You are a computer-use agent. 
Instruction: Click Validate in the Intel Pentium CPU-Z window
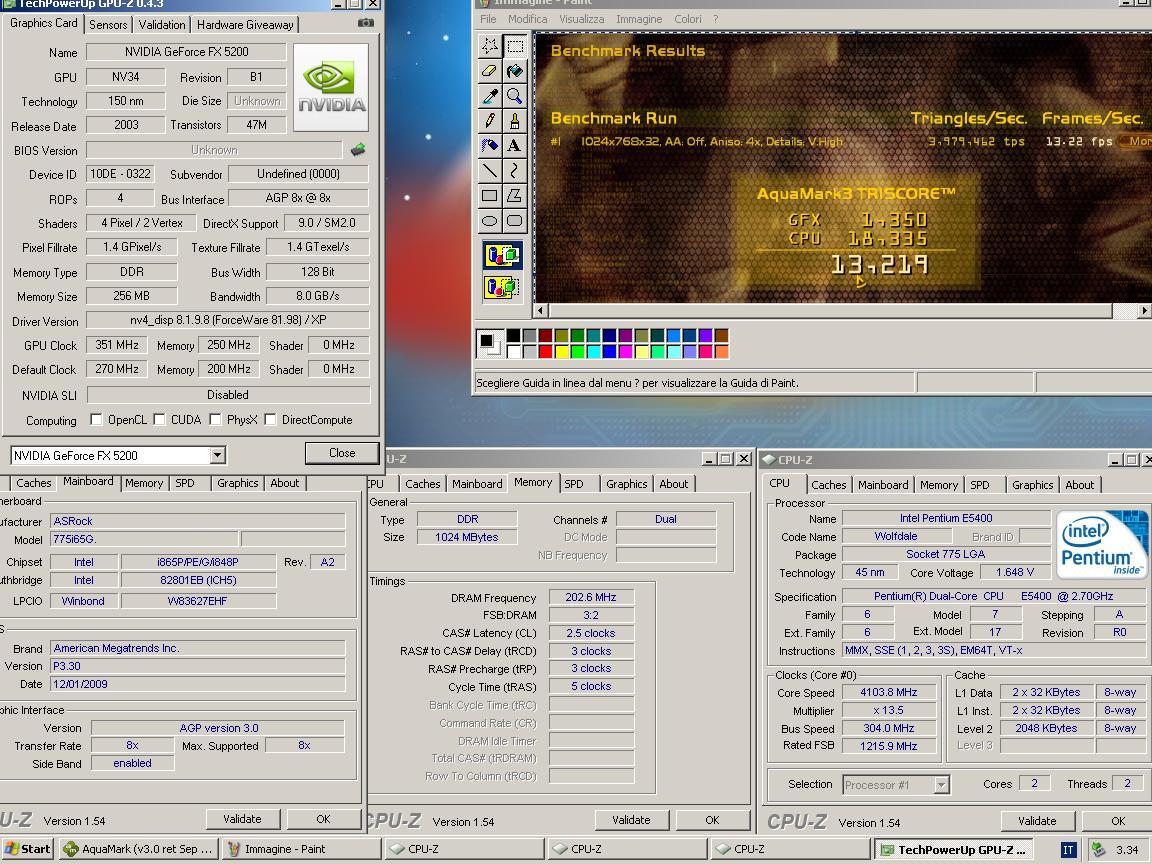click(1037, 821)
